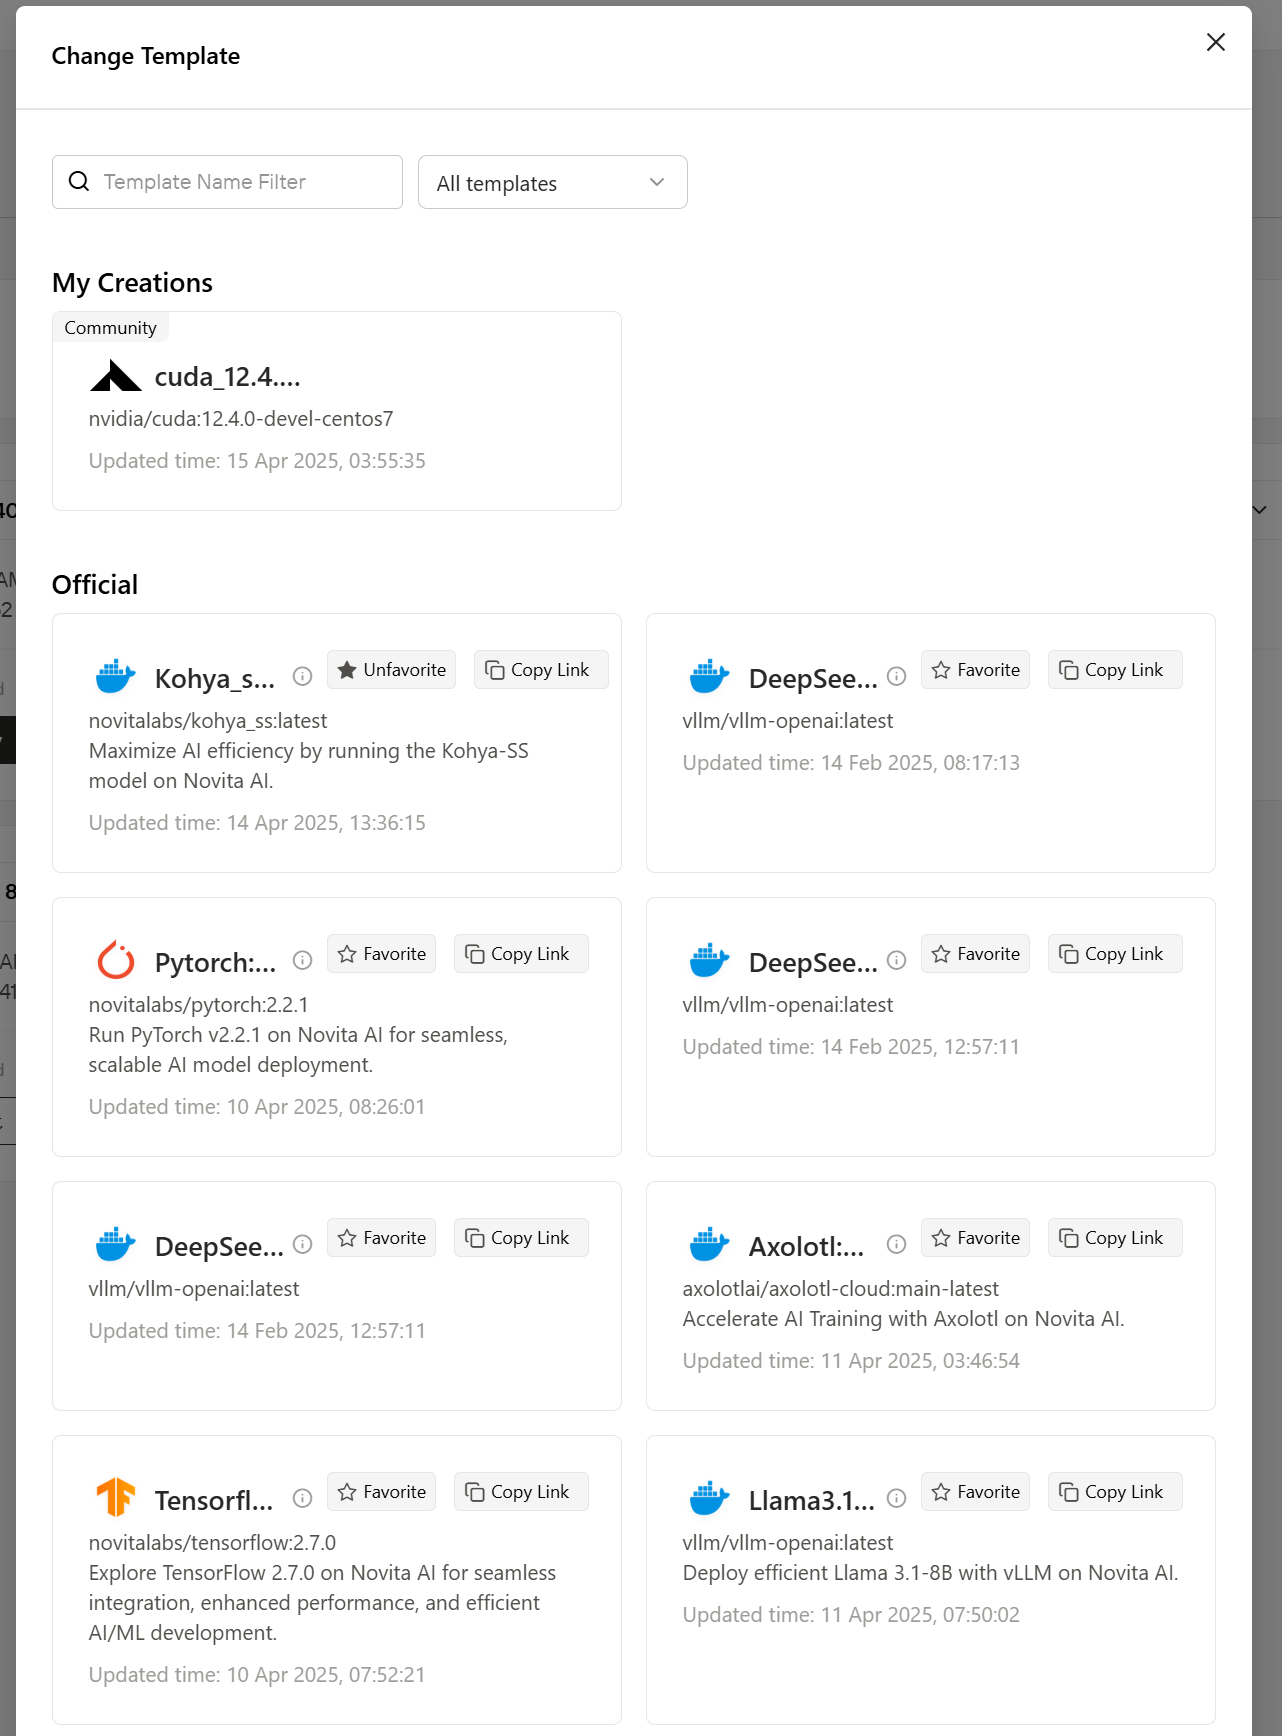Click 'Updated time: 10 Apr 2025, 07:52:21'

(257, 1675)
